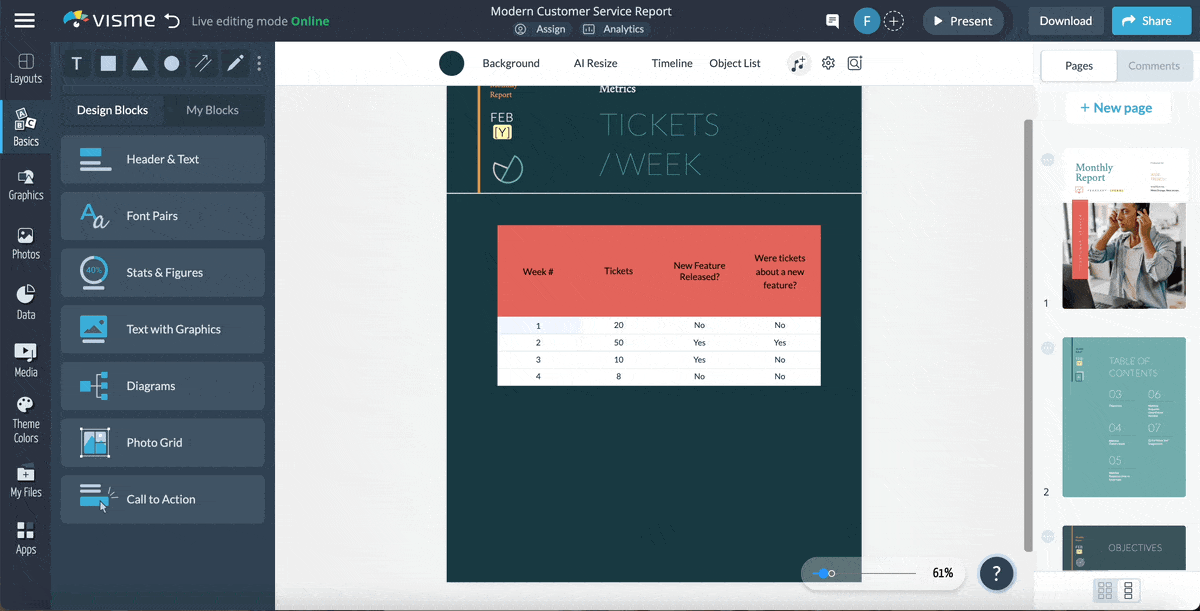
Task: Select the Text tool in toolbar
Action: [77, 64]
